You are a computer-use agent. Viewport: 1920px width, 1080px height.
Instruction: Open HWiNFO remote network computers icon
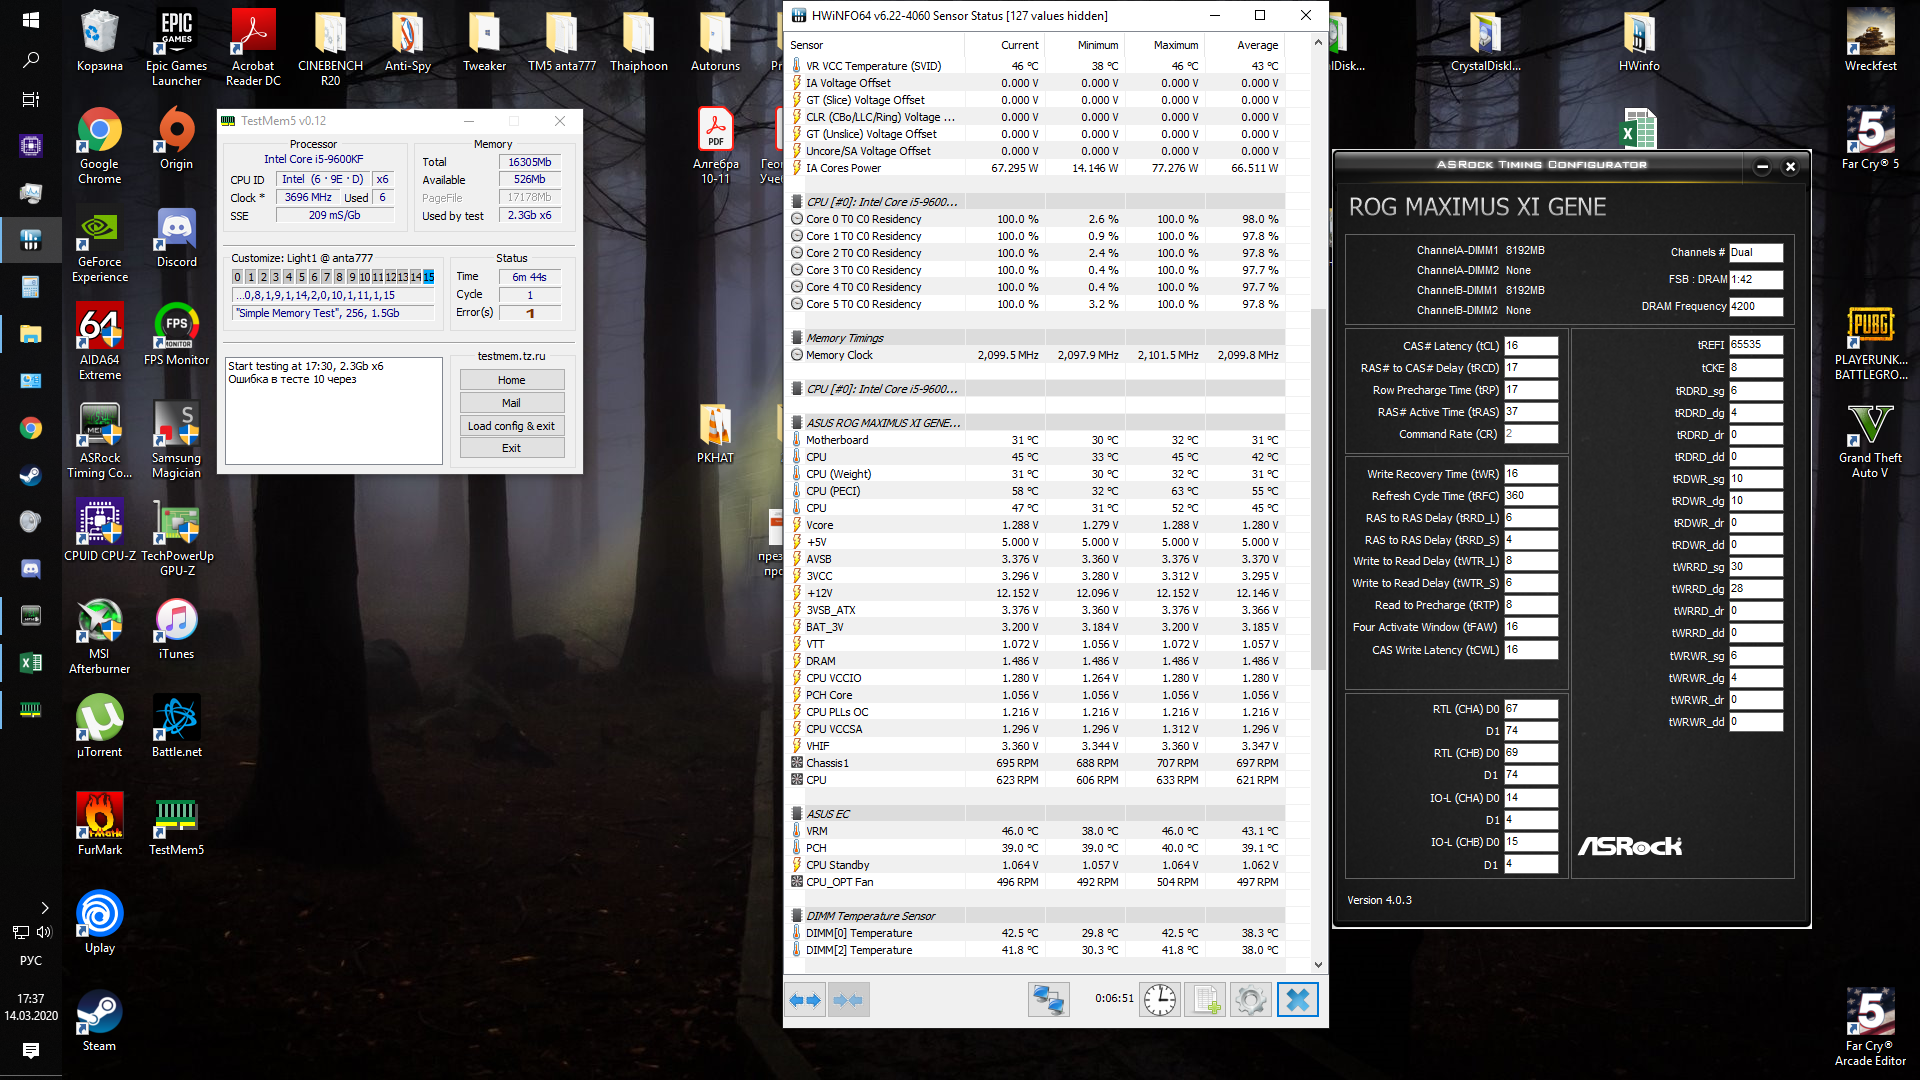pos(1049,999)
